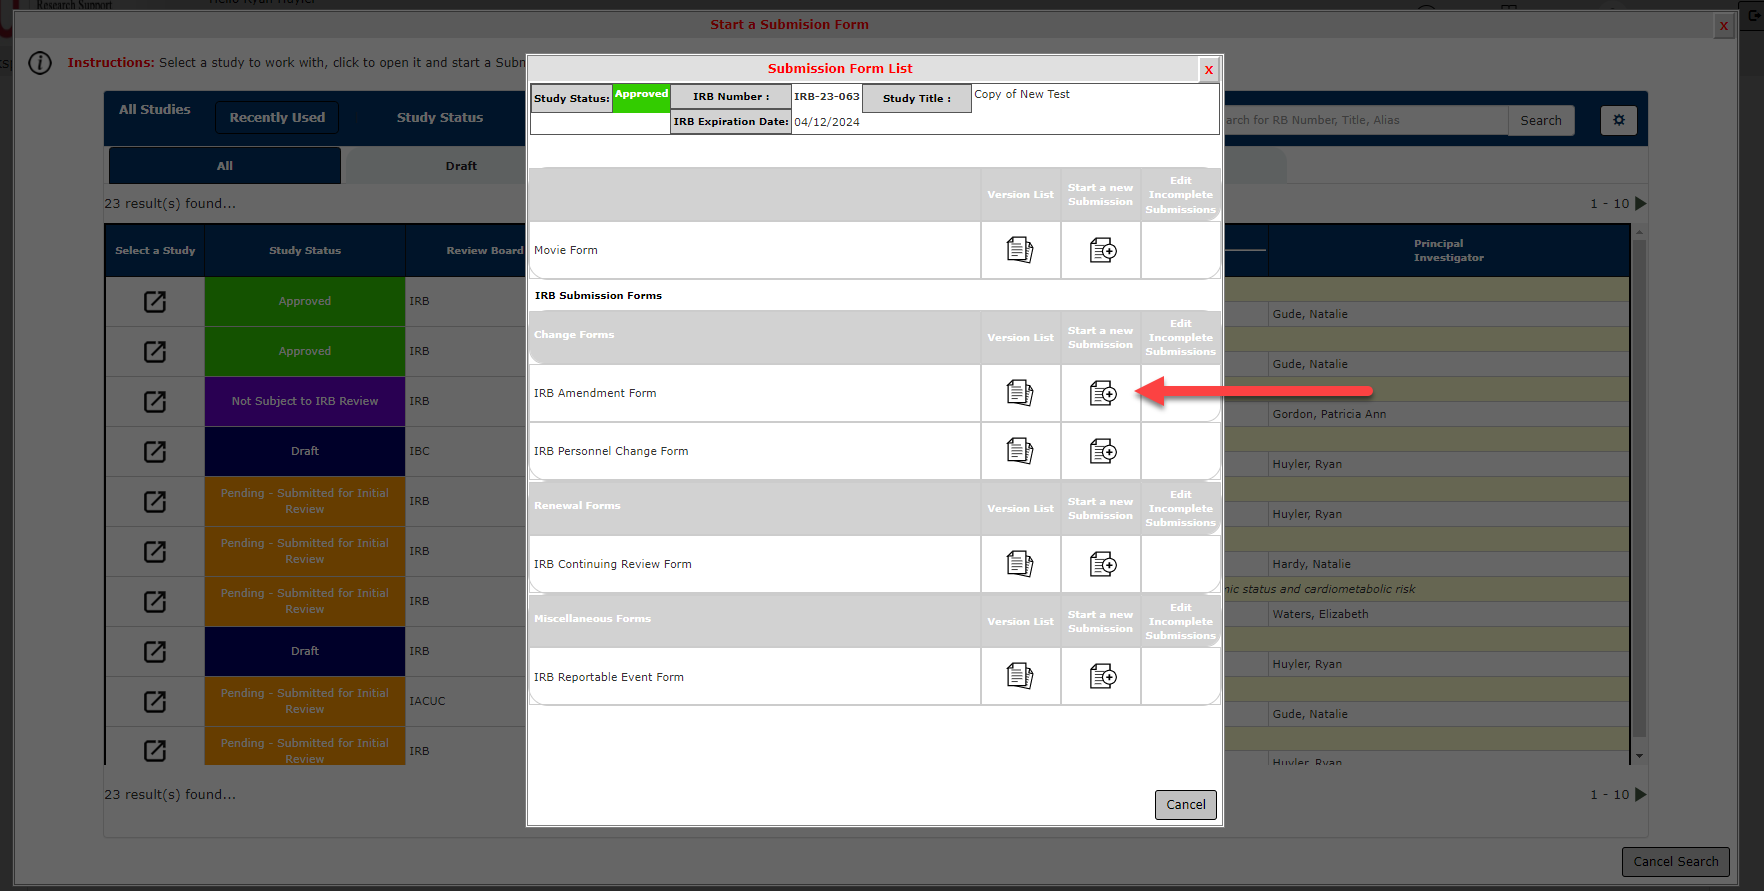Switch to the All Studies tab
Viewport: 1764px width, 891px height.
tap(155, 110)
